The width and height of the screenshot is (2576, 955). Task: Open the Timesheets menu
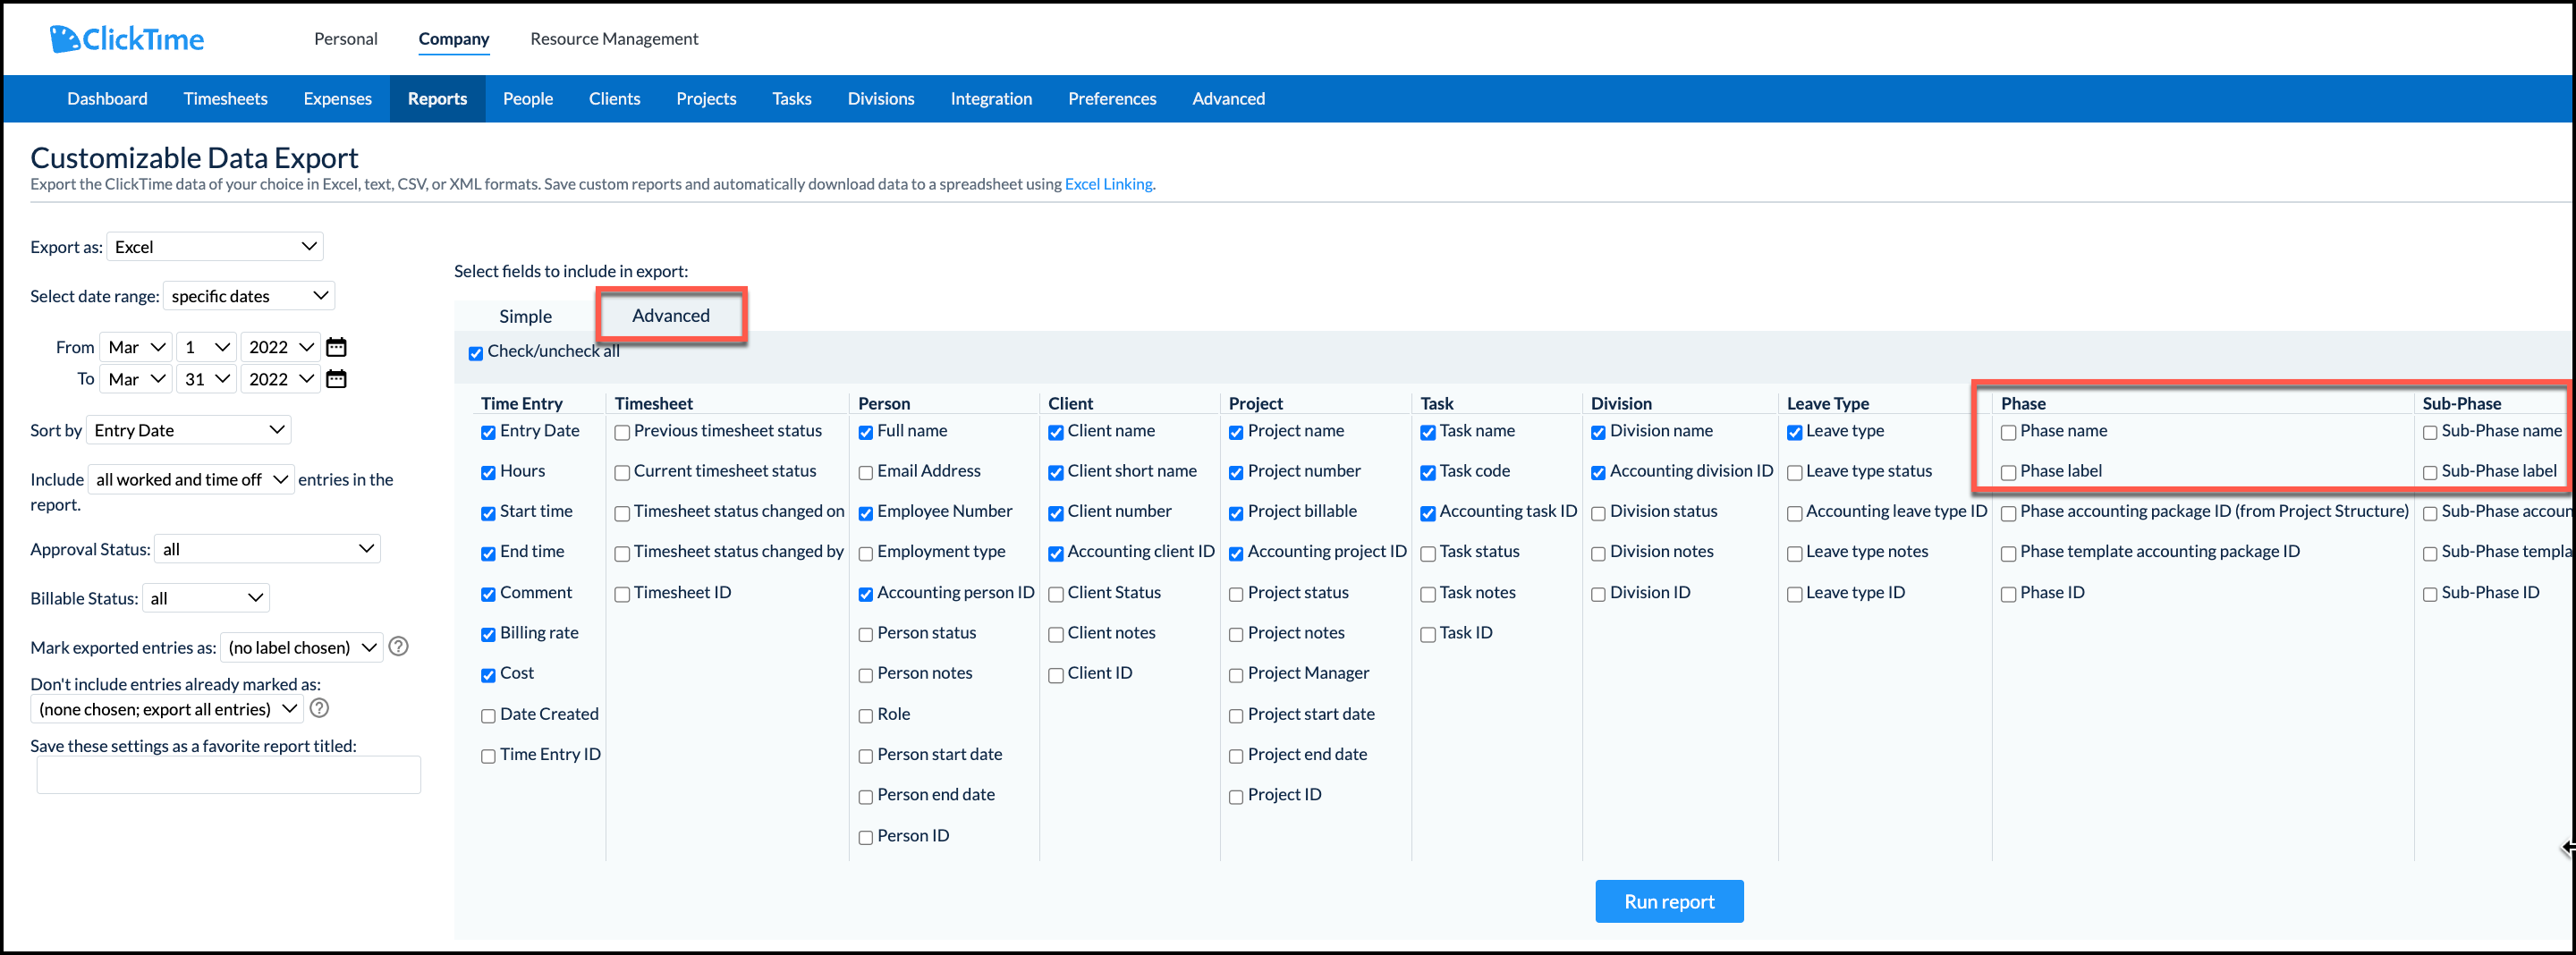tap(226, 98)
